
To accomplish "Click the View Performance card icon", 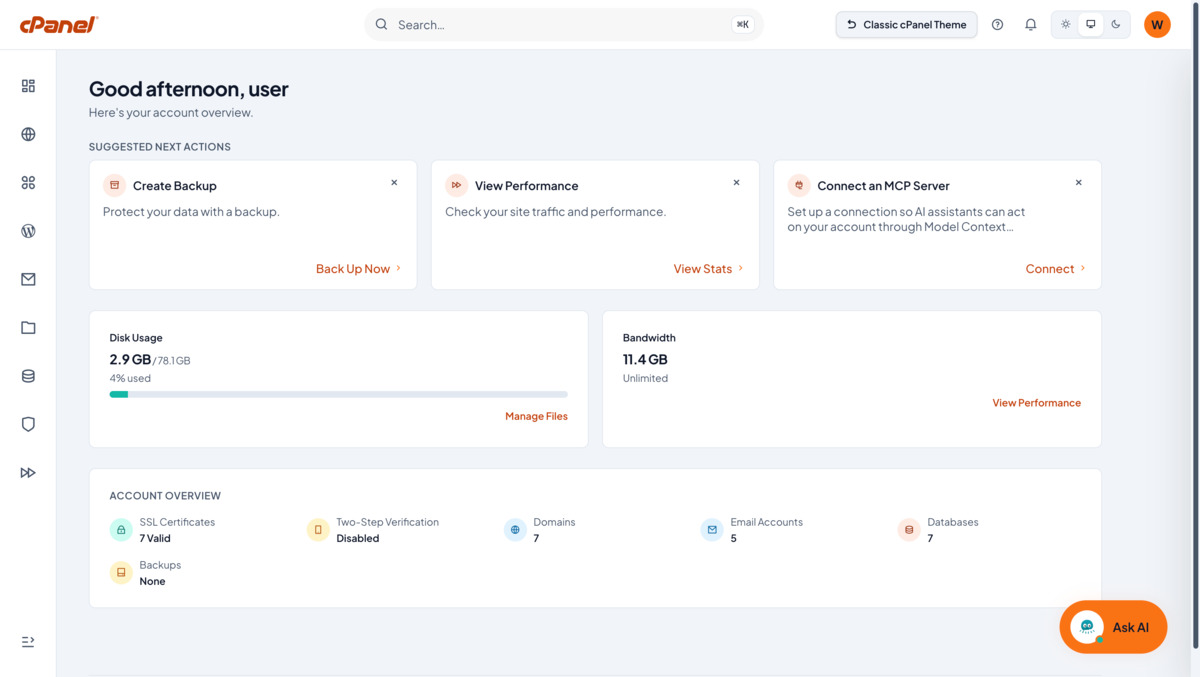I will pos(457,185).
